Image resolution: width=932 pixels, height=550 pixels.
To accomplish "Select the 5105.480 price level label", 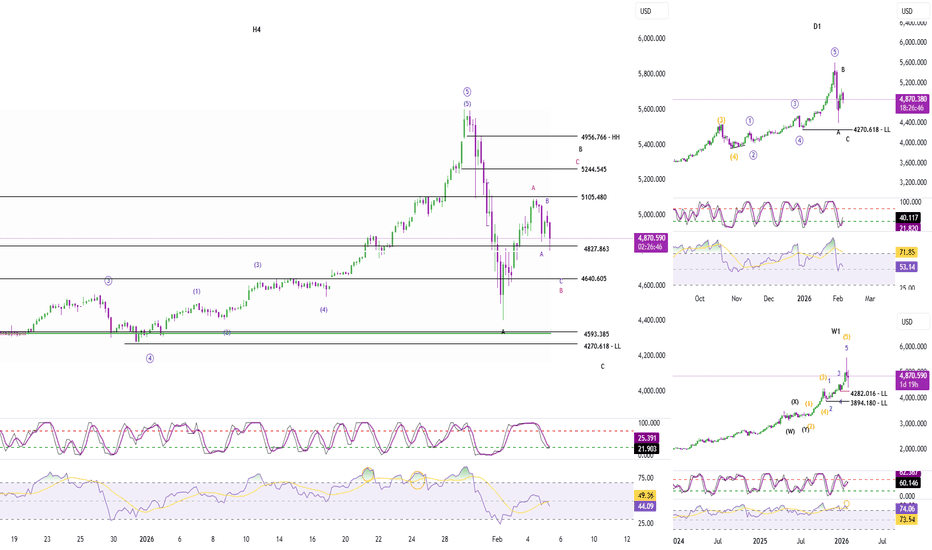I will click(x=594, y=197).
